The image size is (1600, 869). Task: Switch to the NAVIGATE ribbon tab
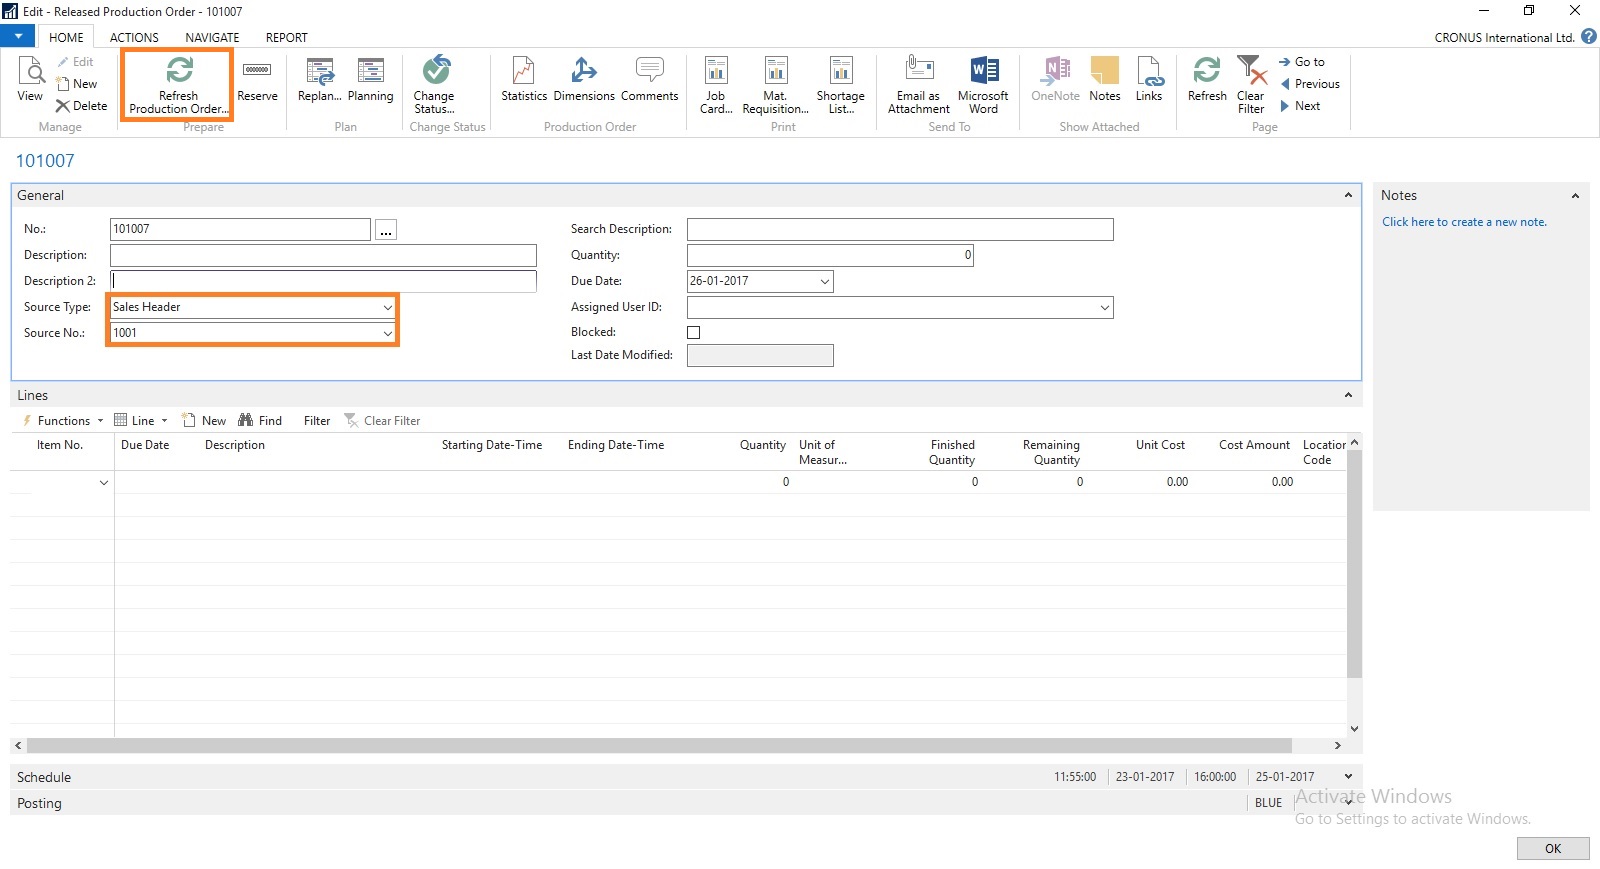212,38
